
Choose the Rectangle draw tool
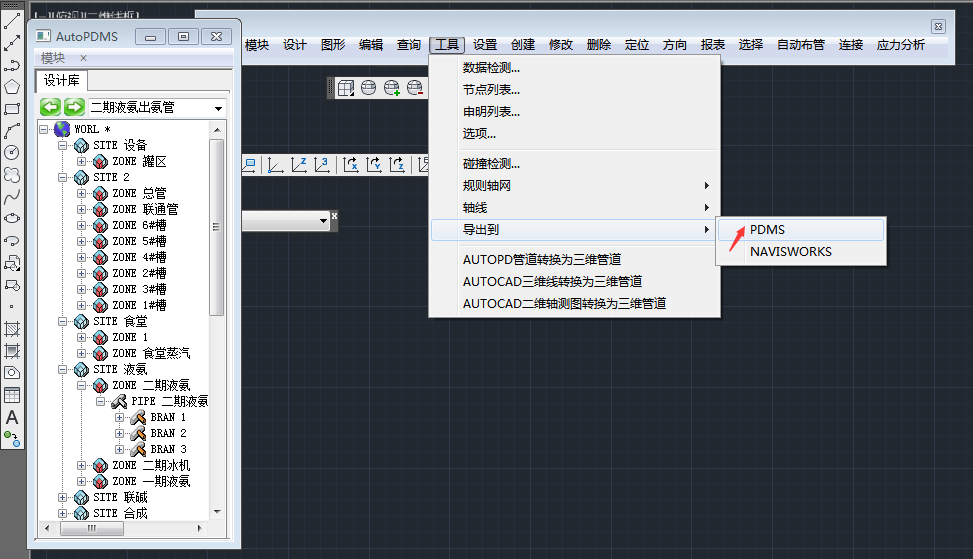click(12, 109)
